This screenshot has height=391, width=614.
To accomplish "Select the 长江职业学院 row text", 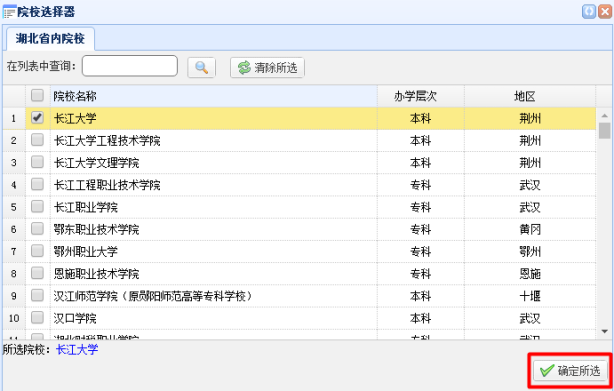I will pos(85,207).
